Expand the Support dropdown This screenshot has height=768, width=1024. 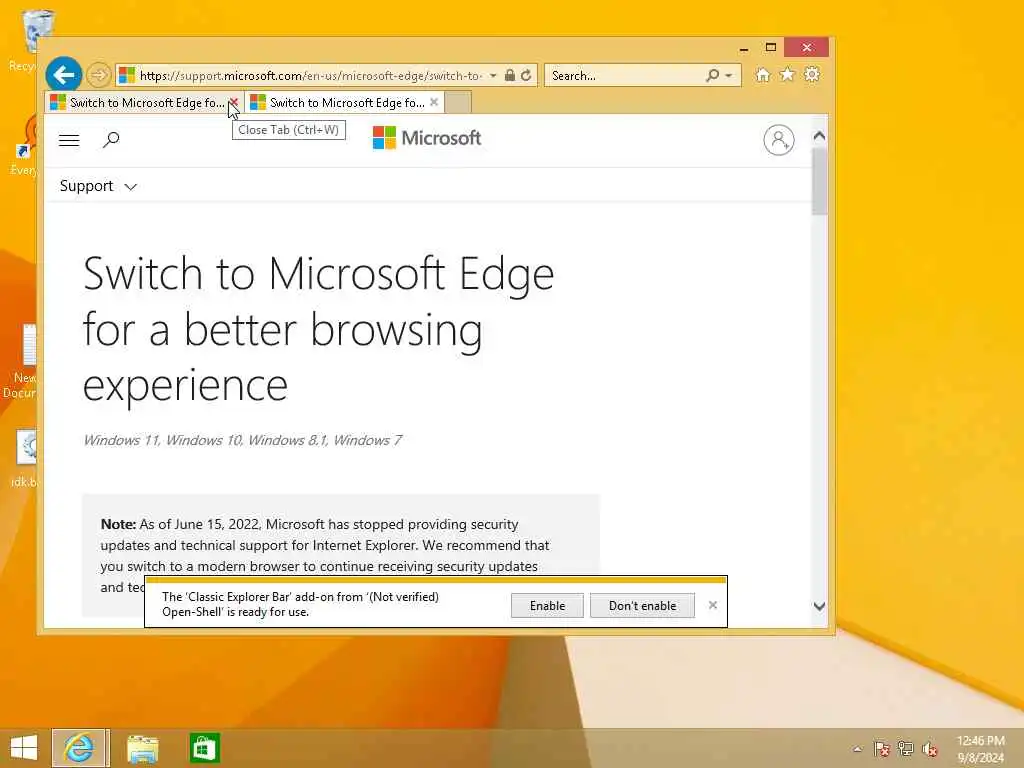coord(98,186)
